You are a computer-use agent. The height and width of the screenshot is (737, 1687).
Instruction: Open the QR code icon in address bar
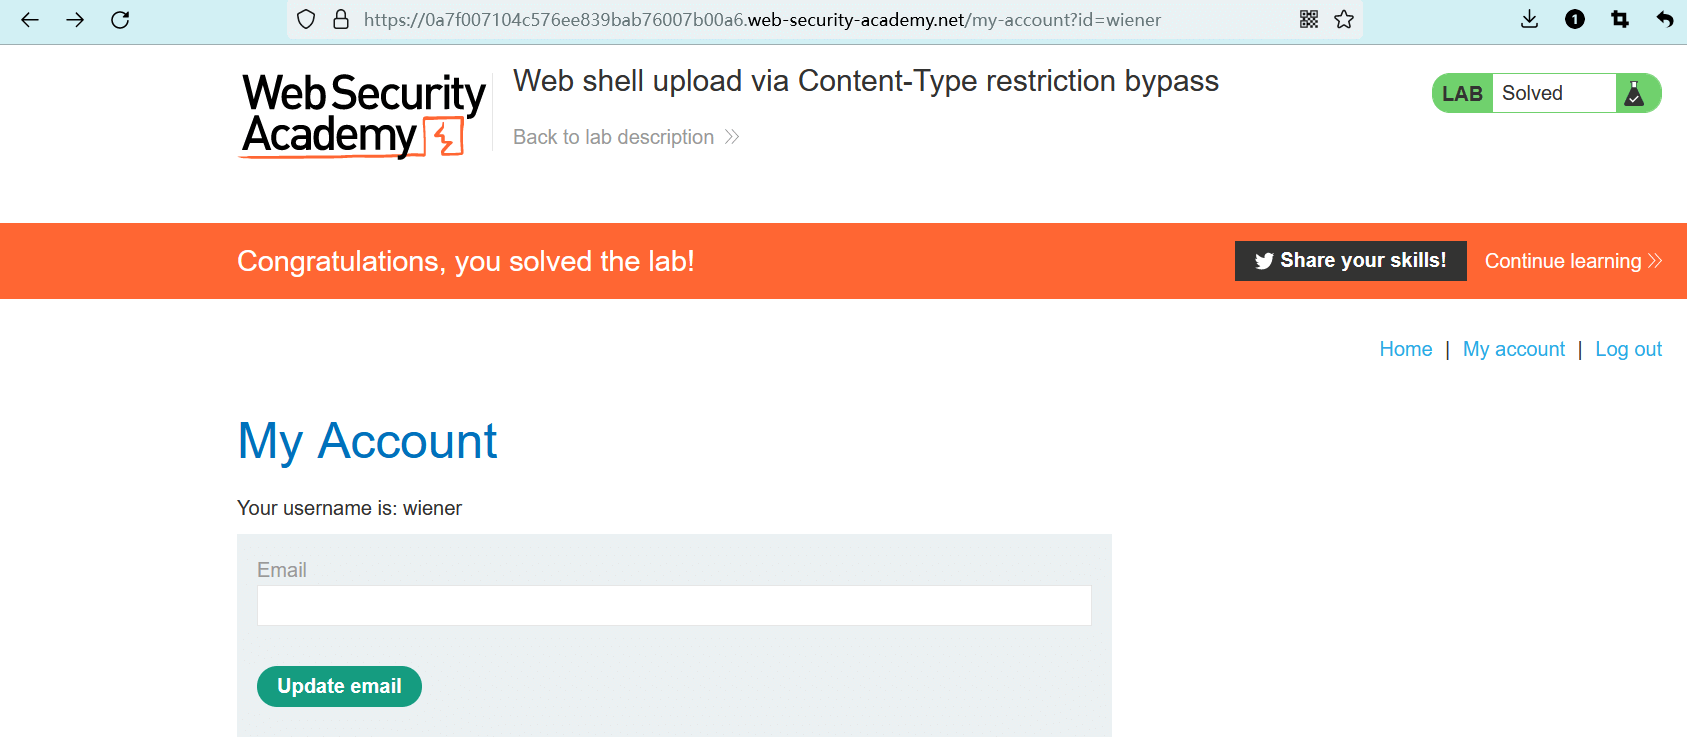point(1308,20)
